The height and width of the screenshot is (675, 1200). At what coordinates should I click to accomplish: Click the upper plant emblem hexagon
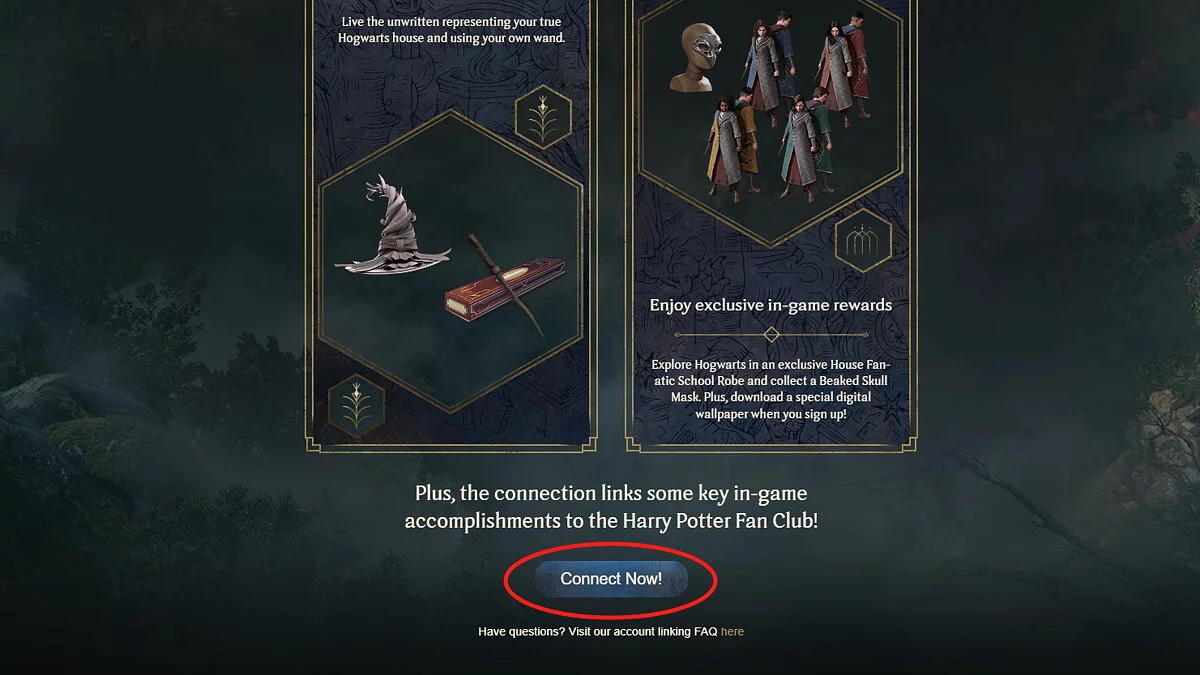(x=543, y=117)
